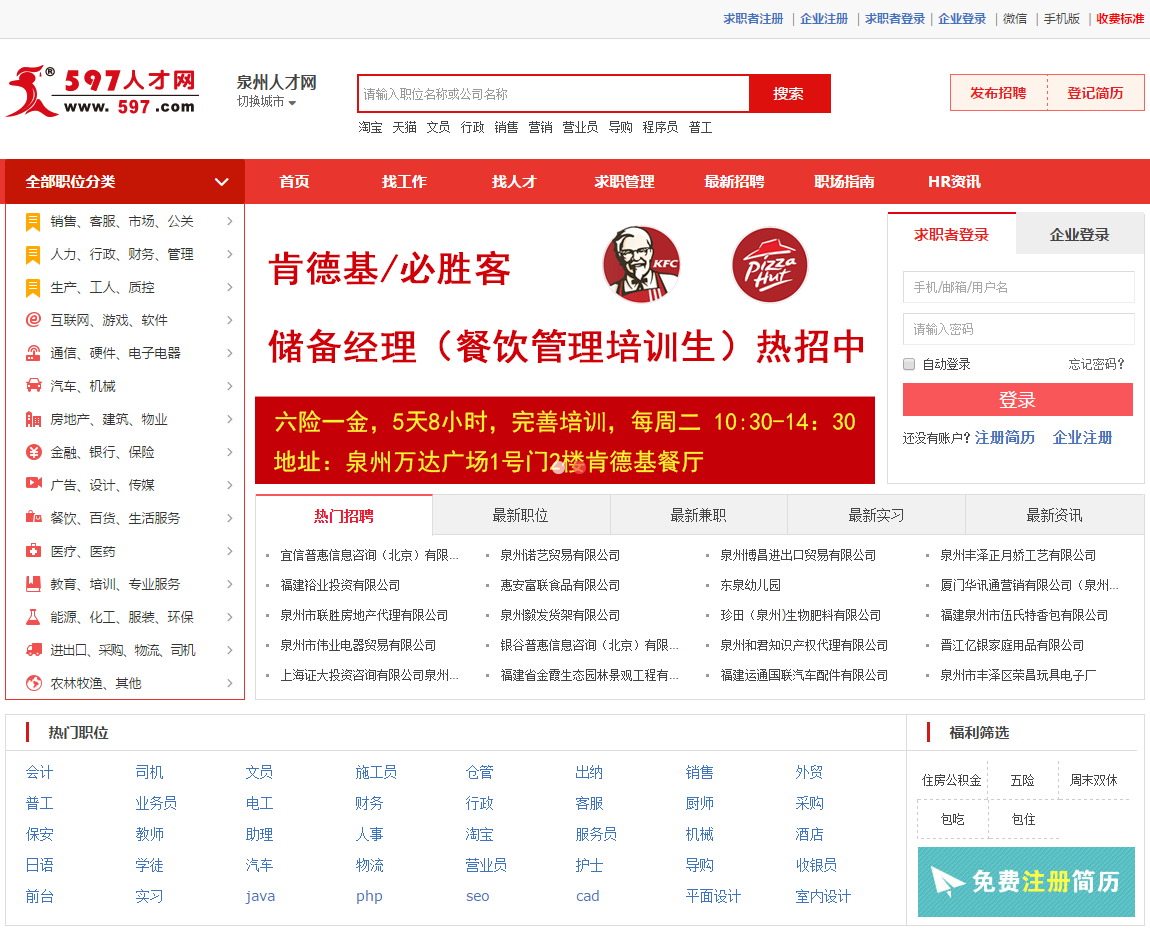Viewport: 1150px width, 932px height.
Task: Open 找人才 in the navigation bar
Action: tap(514, 182)
